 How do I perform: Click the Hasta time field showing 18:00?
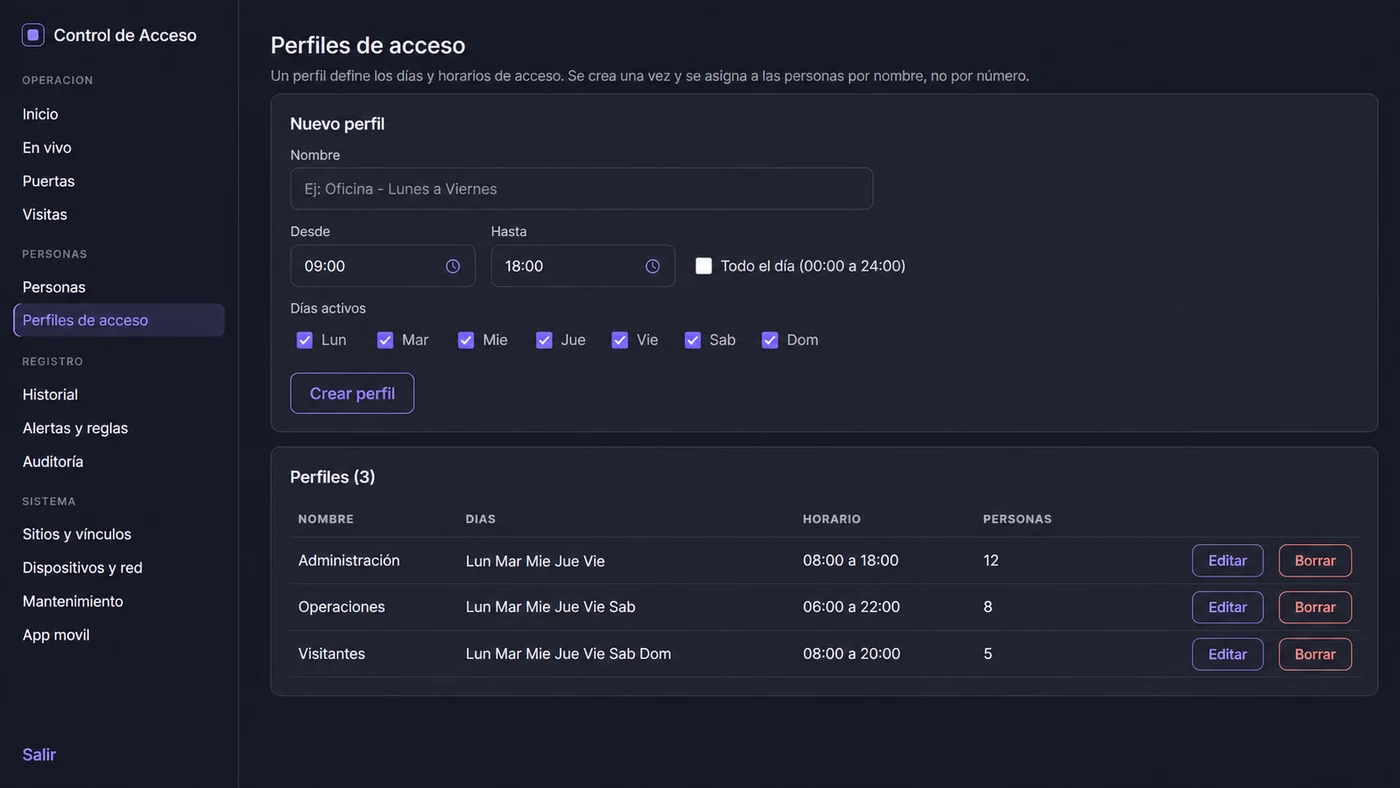click(583, 266)
